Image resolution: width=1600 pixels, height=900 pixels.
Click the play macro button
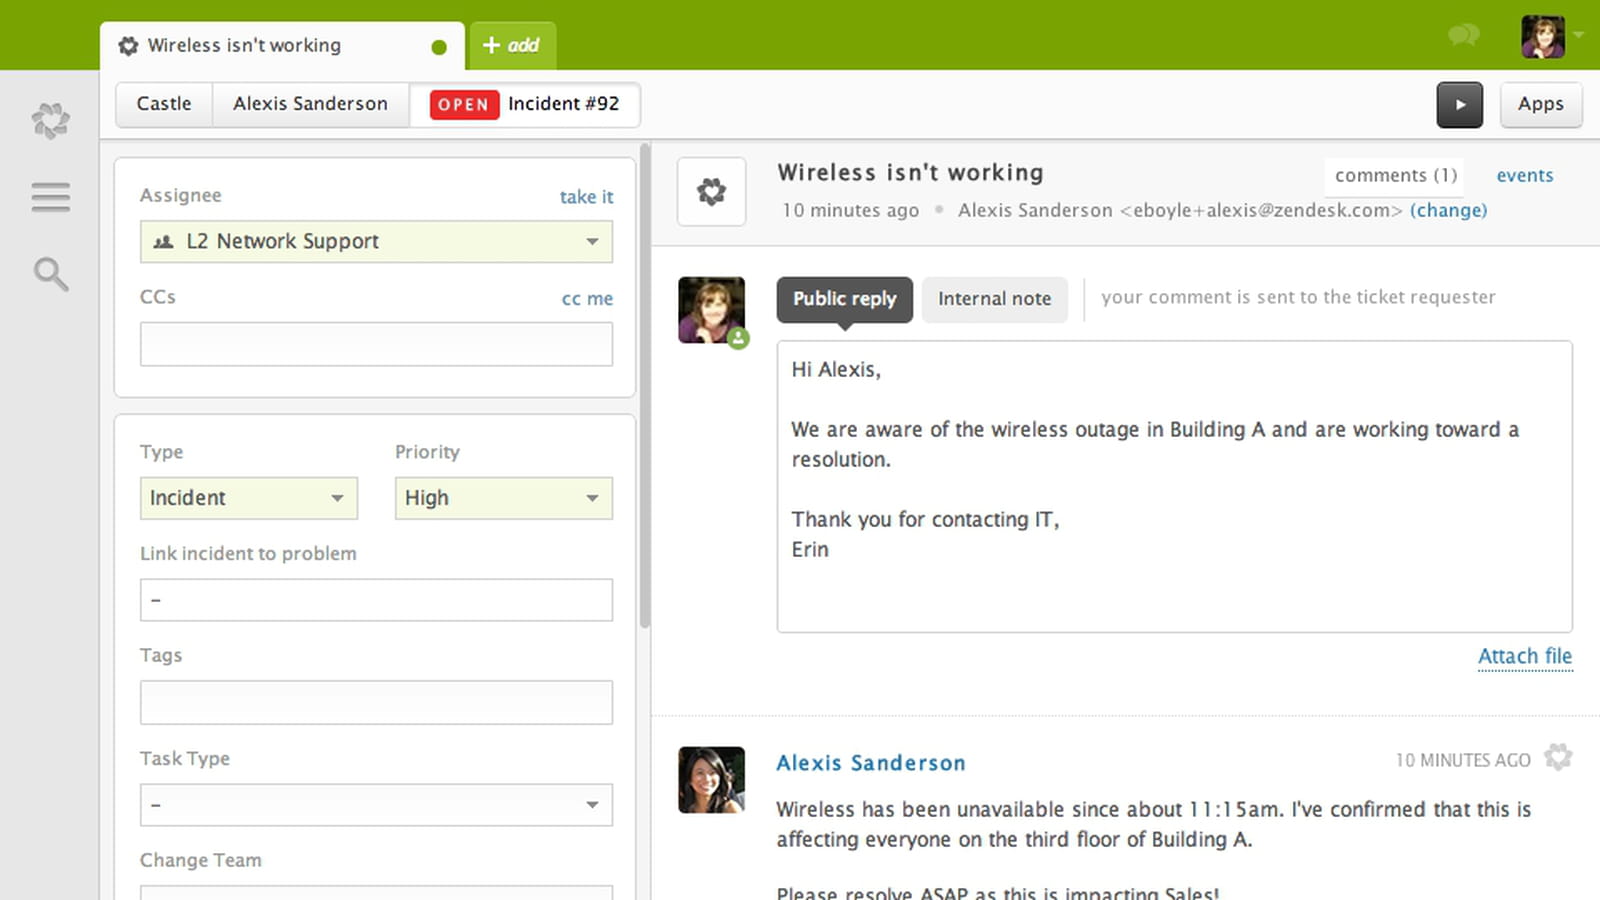coord(1460,104)
